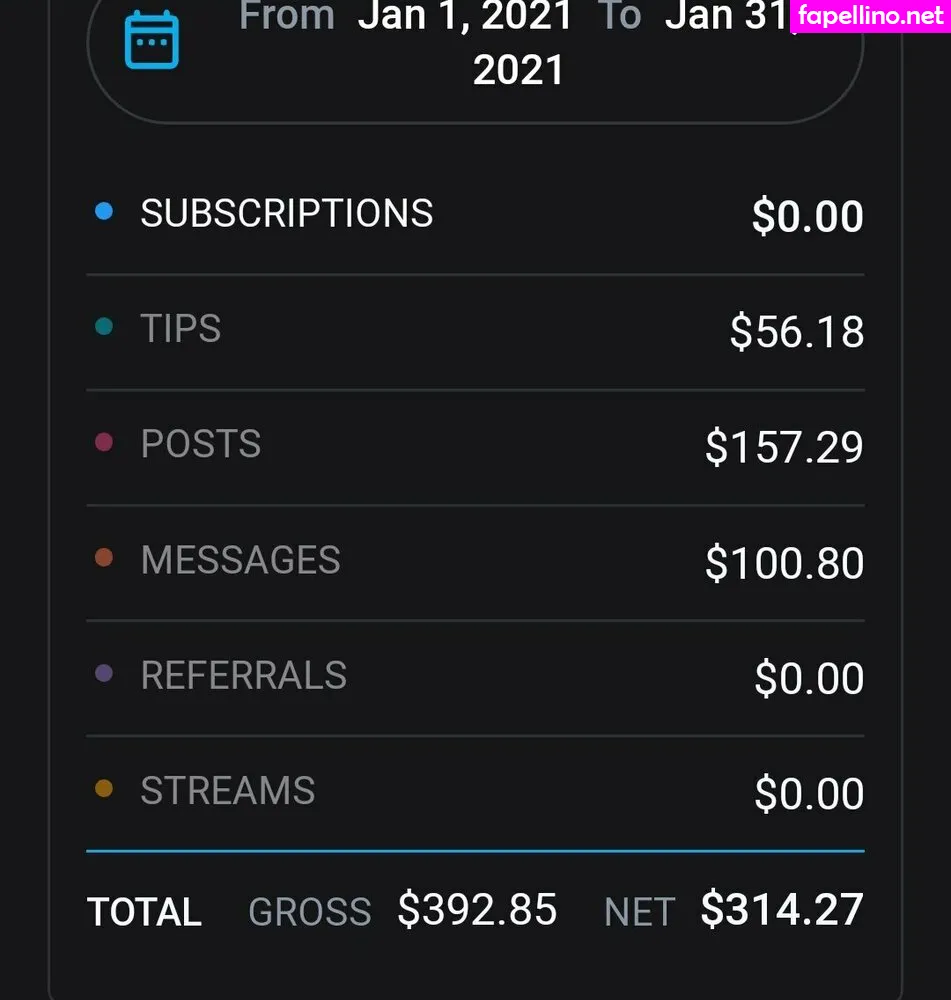This screenshot has height=1000, width=951.
Task: Select the REFERRALS category label
Action: [244, 676]
